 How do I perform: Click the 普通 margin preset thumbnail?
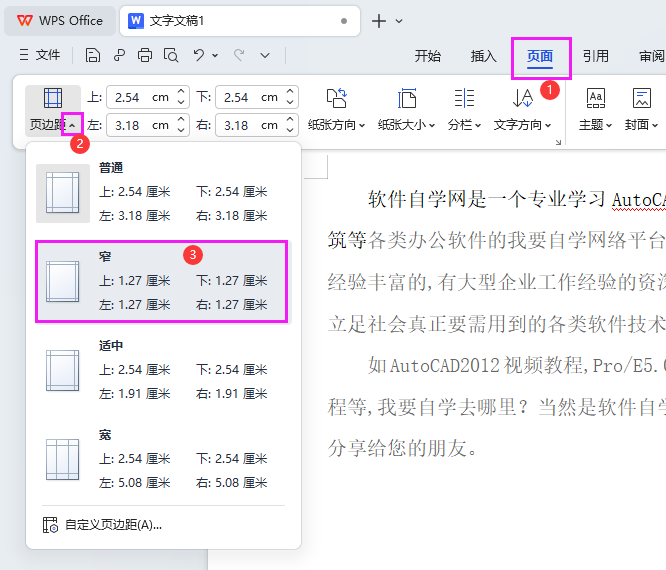63,193
